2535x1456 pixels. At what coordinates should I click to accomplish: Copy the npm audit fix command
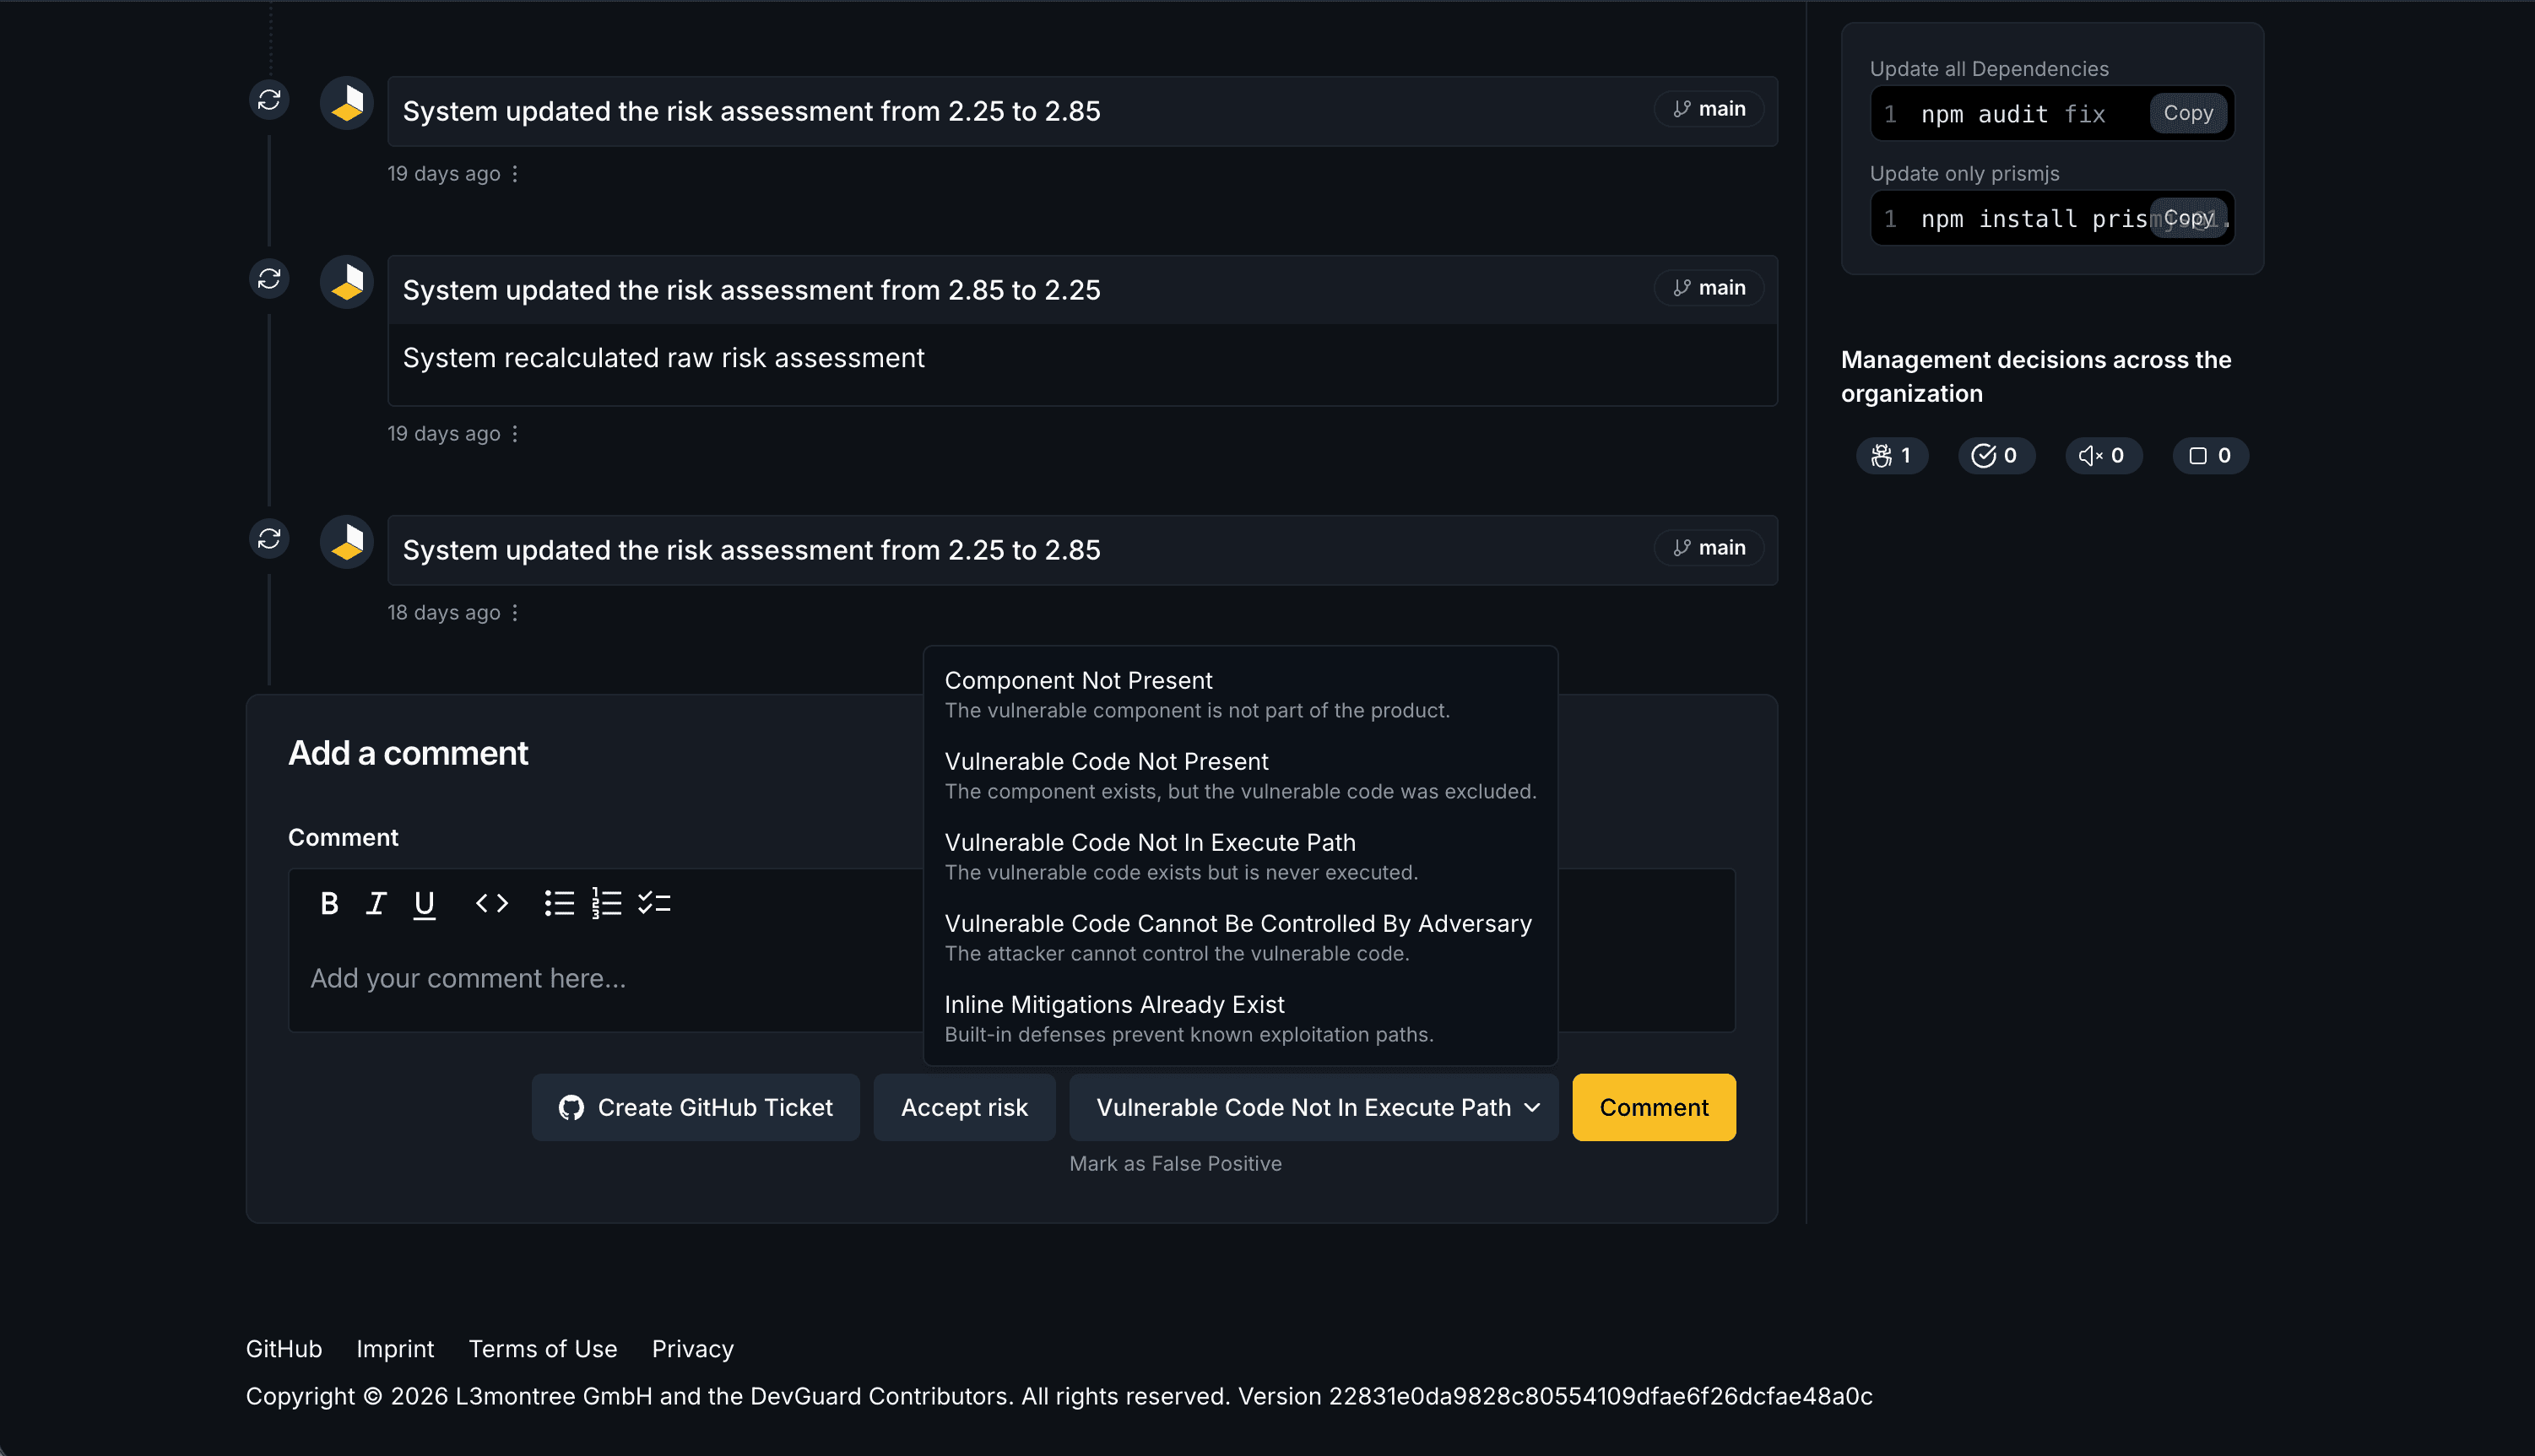tap(2188, 113)
